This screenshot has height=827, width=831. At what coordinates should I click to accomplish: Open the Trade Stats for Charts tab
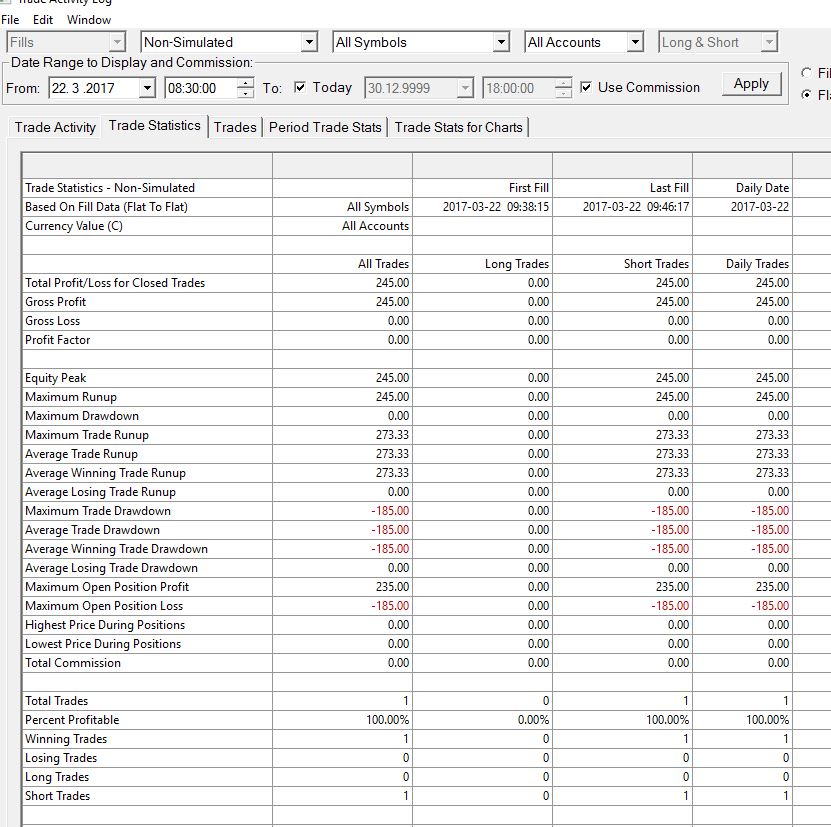click(x=458, y=127)
